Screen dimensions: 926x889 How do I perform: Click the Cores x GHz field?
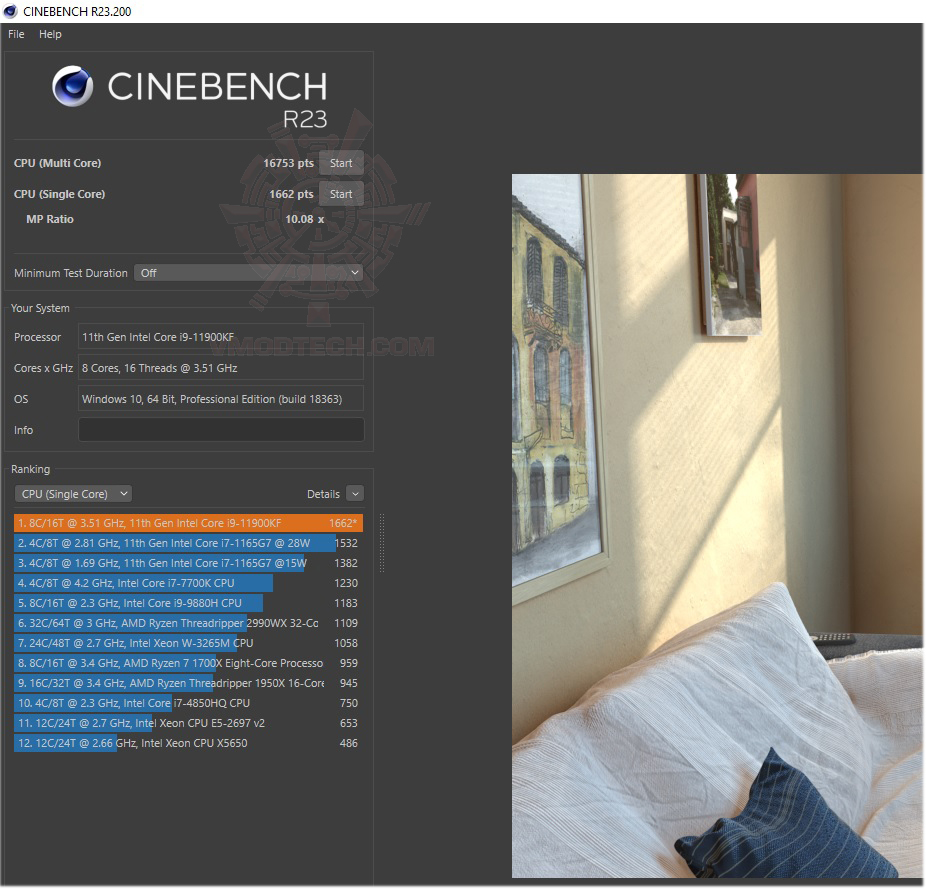coord(221,368)
